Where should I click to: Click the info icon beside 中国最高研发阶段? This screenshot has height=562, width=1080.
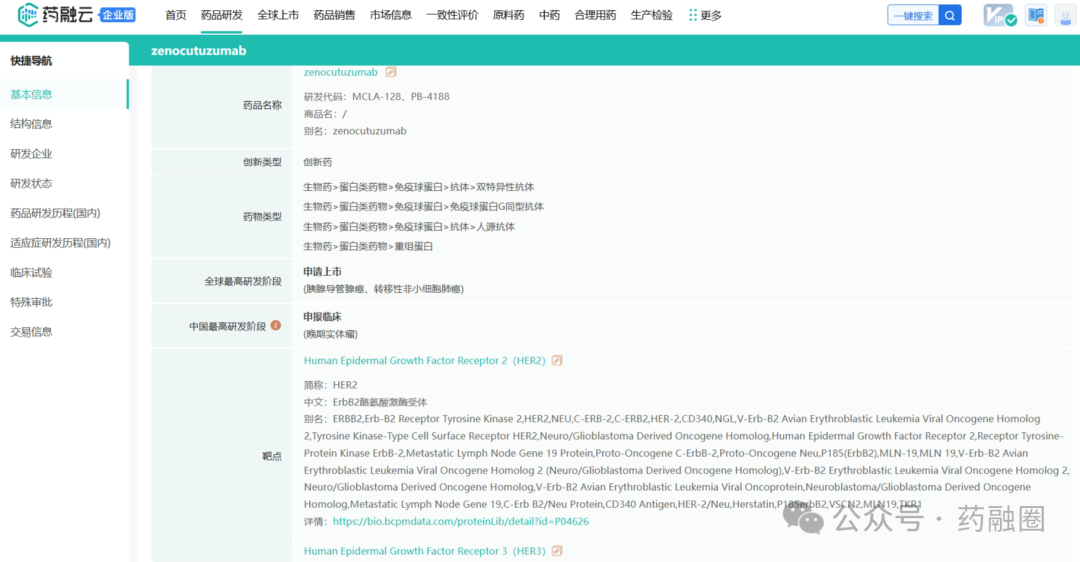click(x=276, y=326)
